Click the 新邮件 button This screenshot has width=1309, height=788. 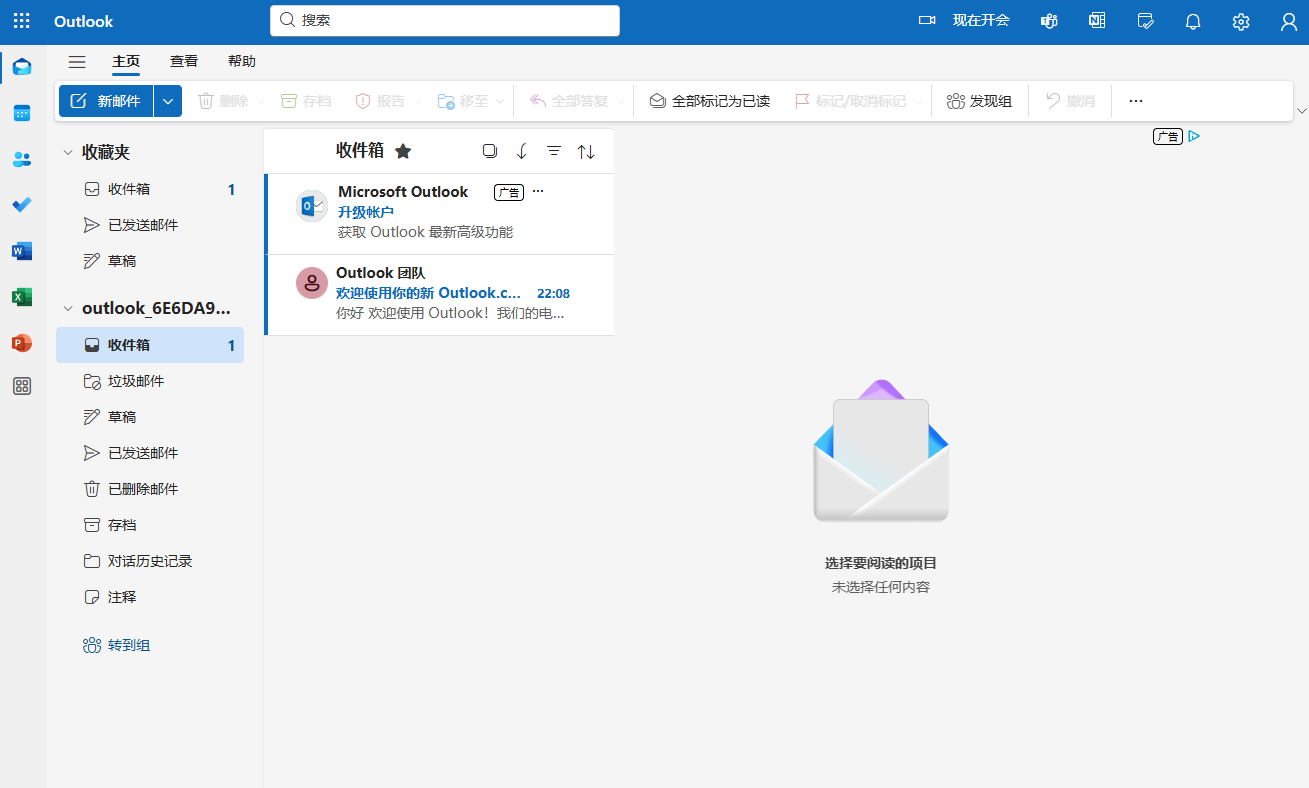106,101
